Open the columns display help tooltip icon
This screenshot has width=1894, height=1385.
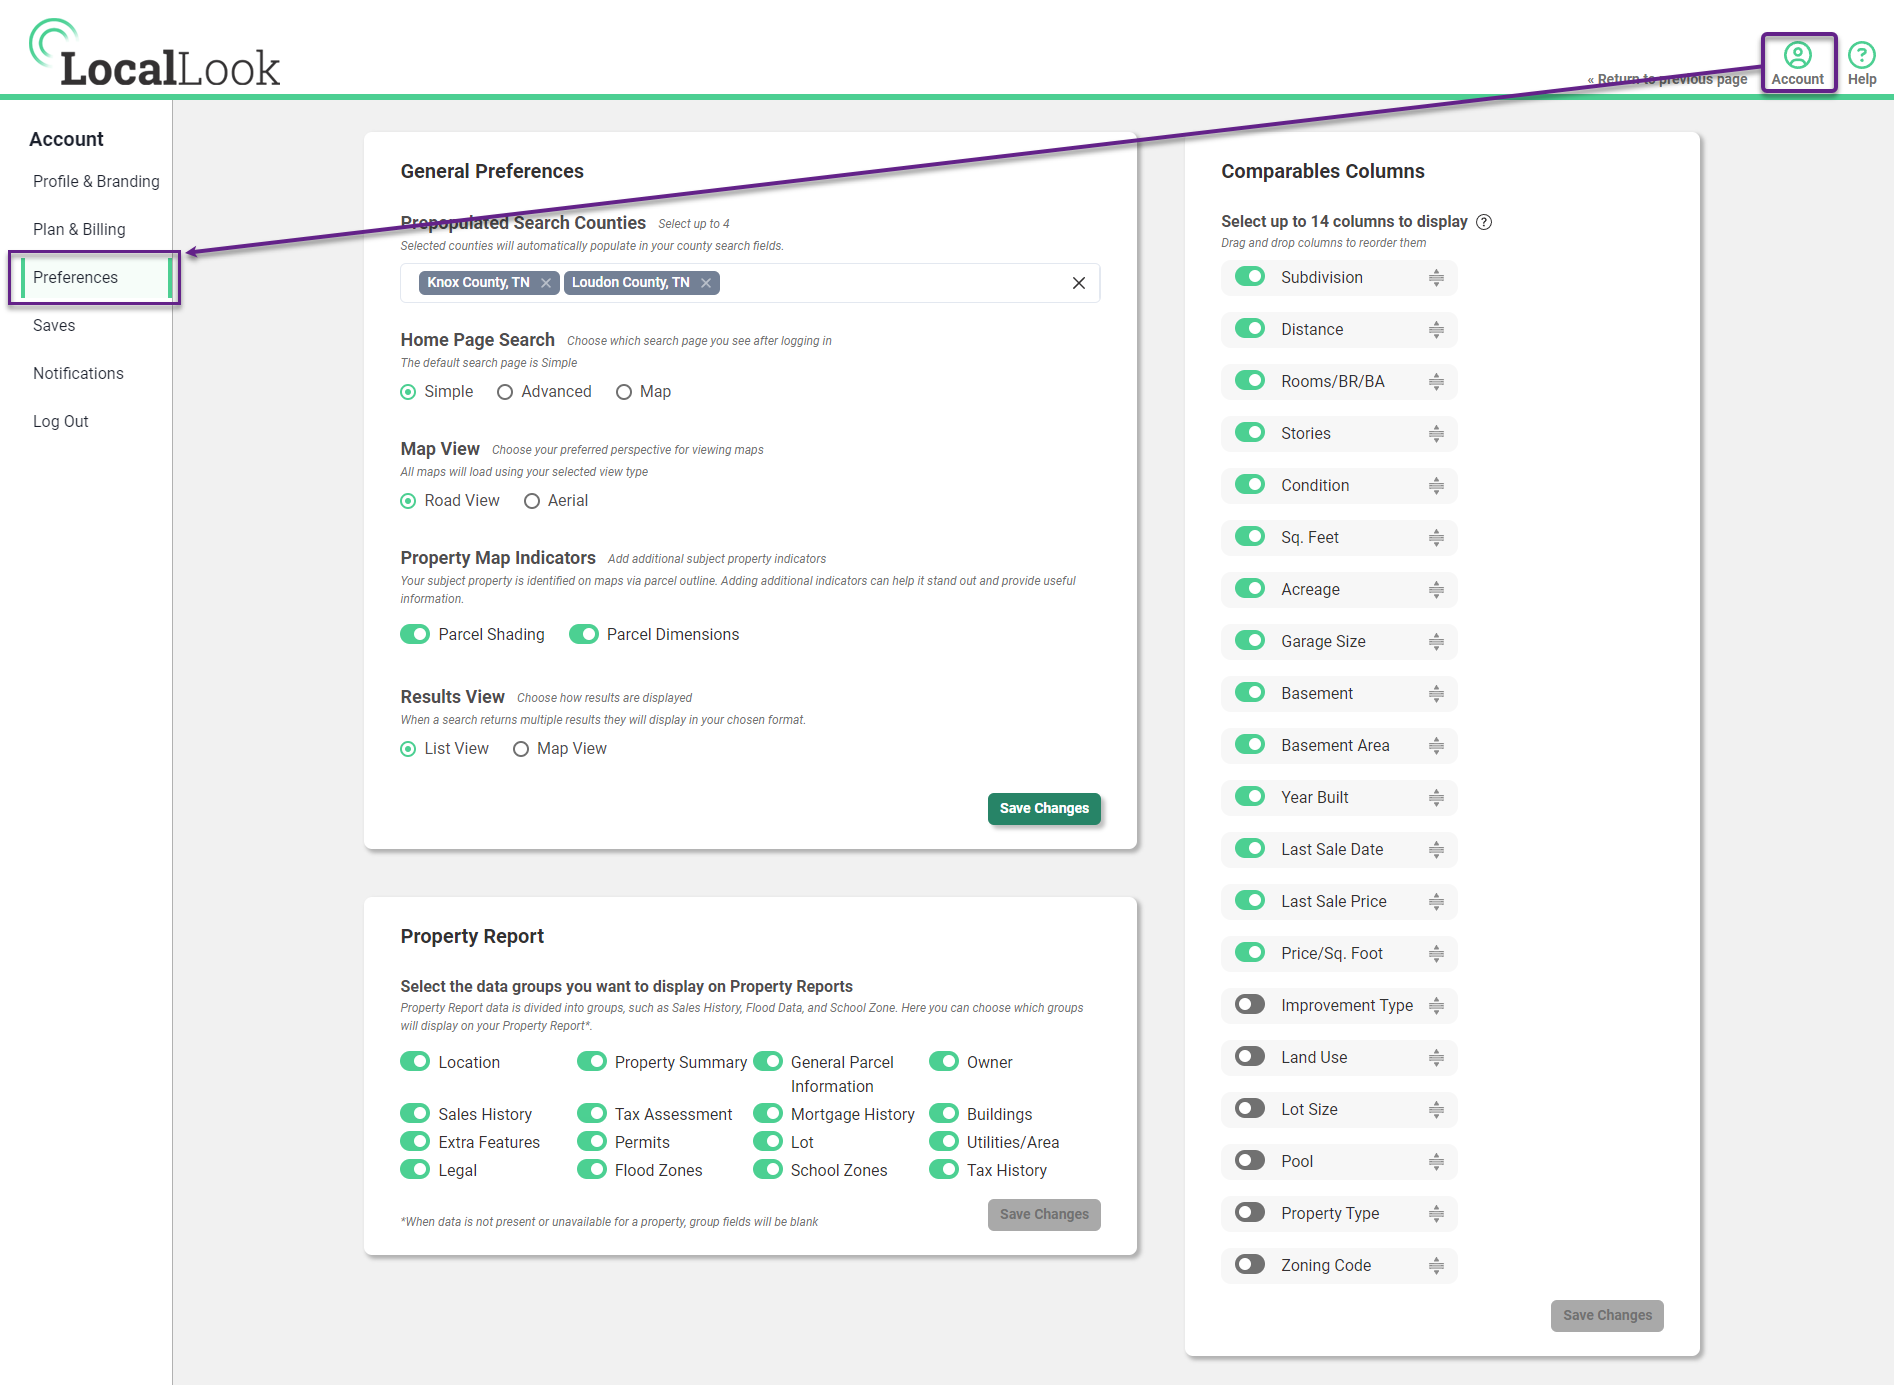(1486, 222)
